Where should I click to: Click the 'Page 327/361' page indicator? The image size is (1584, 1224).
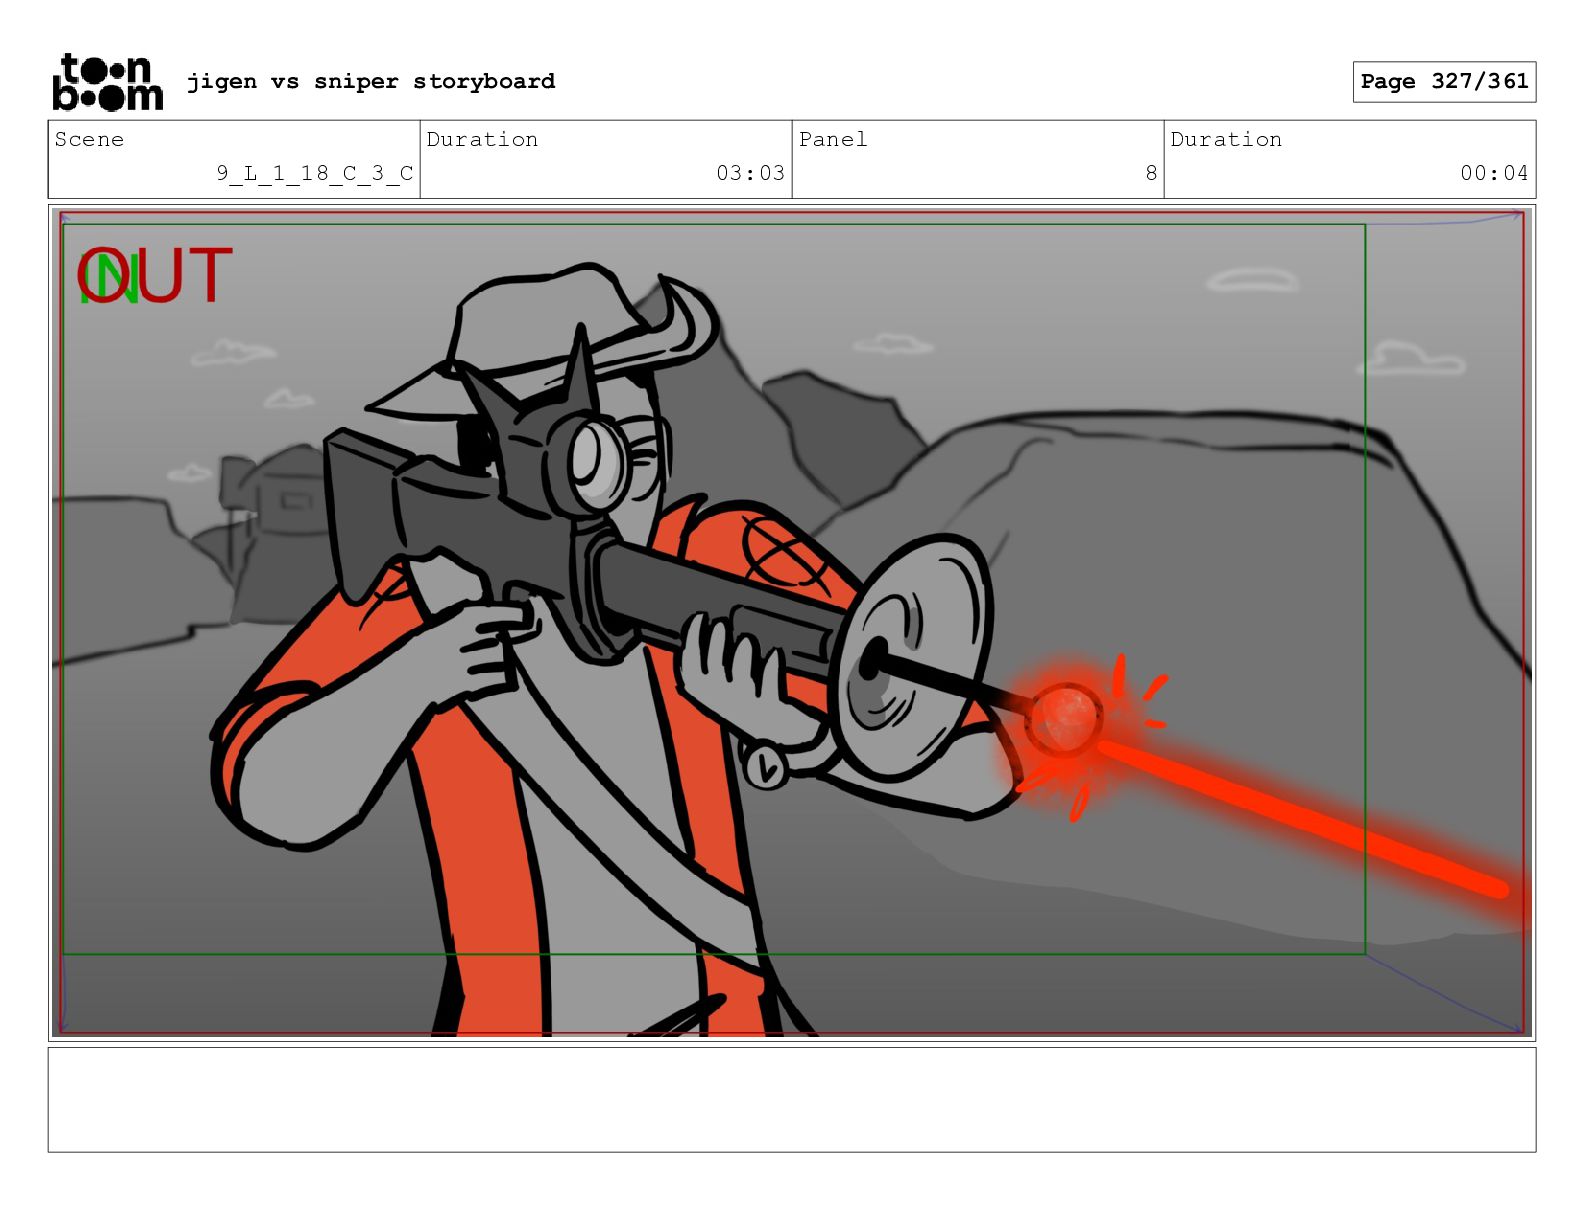1444,82
